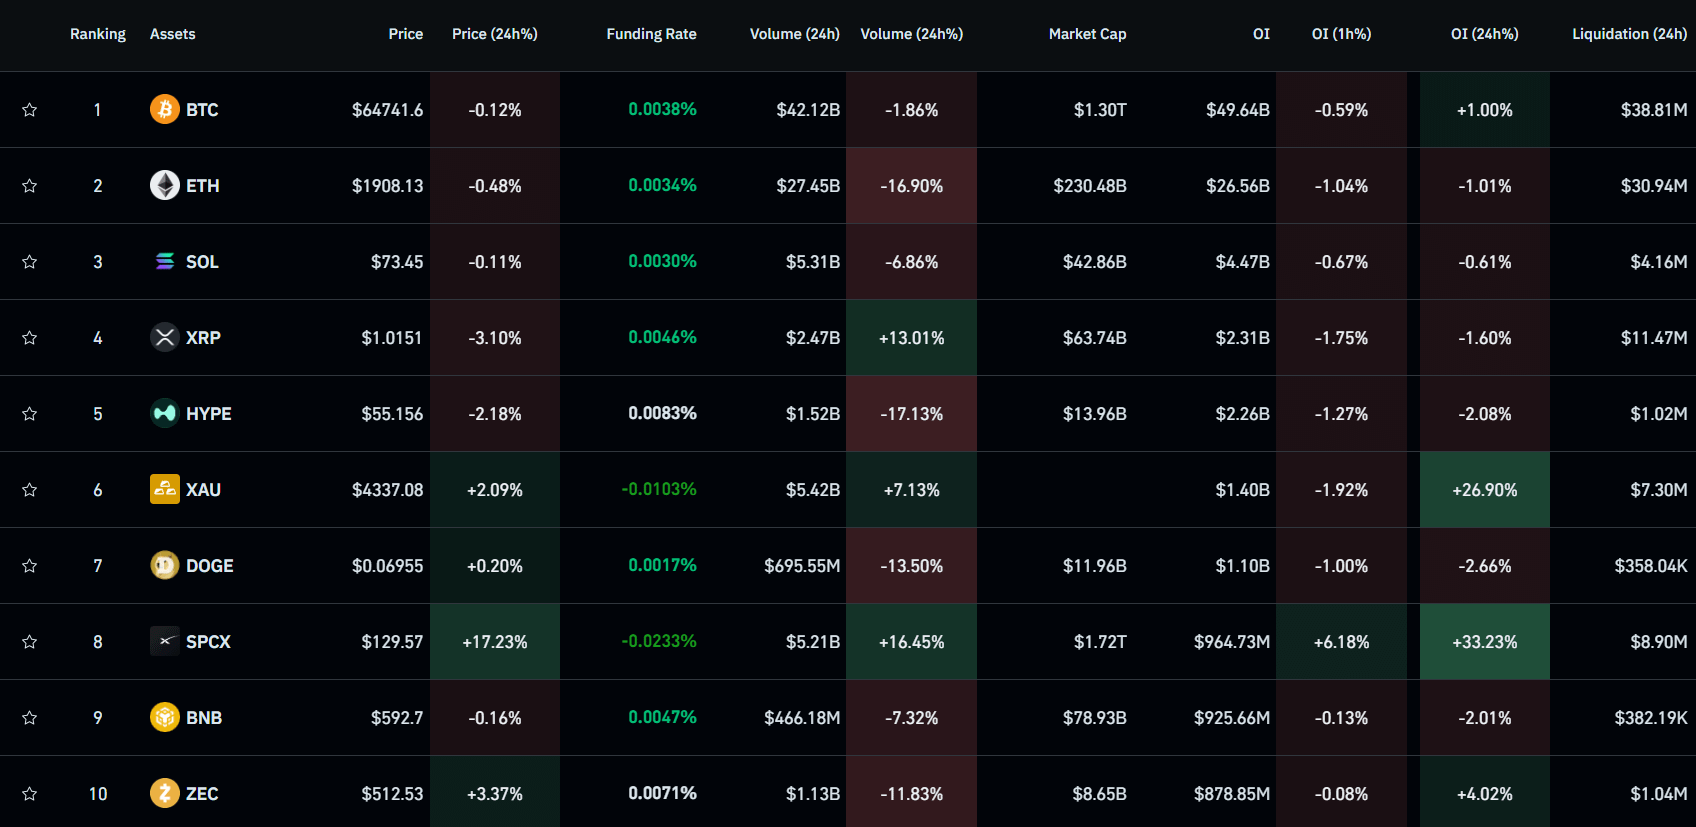
Task: Sort by OI (24h%) column header
Action: pyautogui.click(x=1485, y=34)
